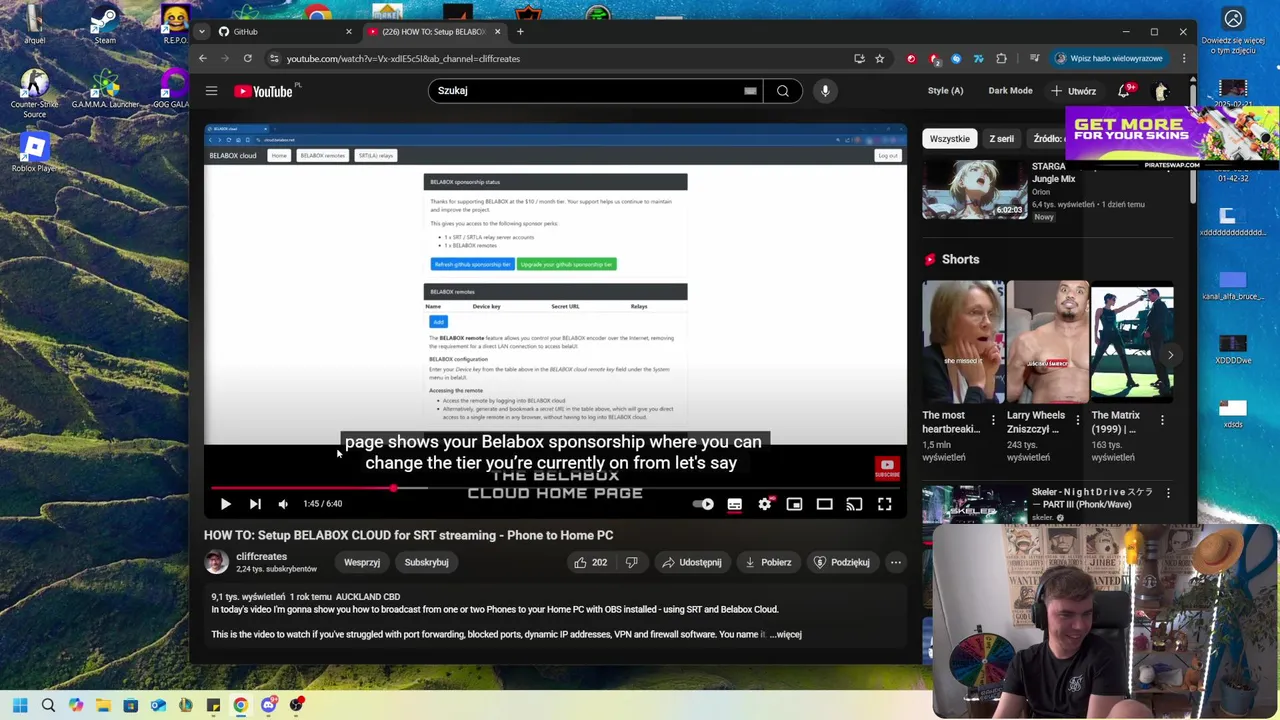Viewport: 1280px width, 720px height.
Task: Go to the YouTube home logo
Action: pos(264,91)
